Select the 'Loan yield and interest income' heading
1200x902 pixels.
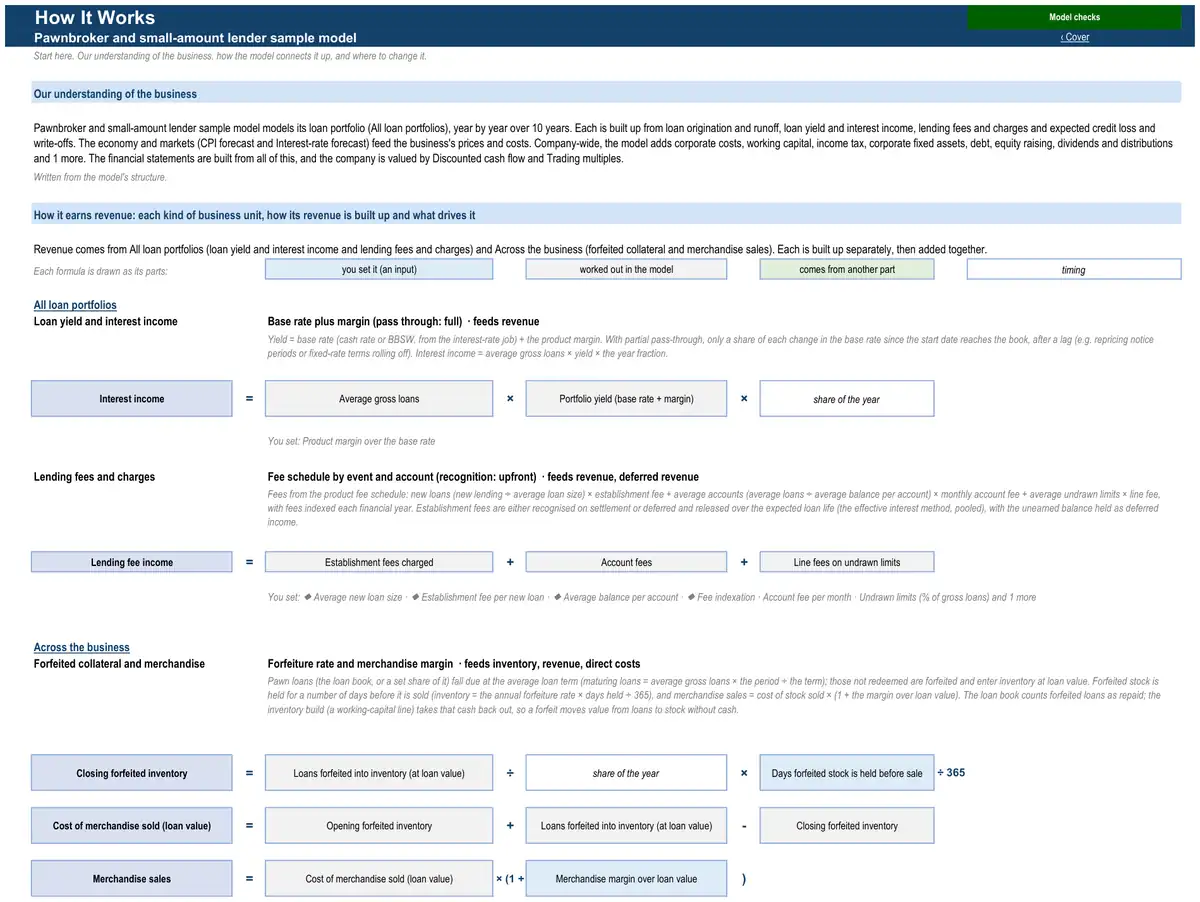tap(106, 322)
